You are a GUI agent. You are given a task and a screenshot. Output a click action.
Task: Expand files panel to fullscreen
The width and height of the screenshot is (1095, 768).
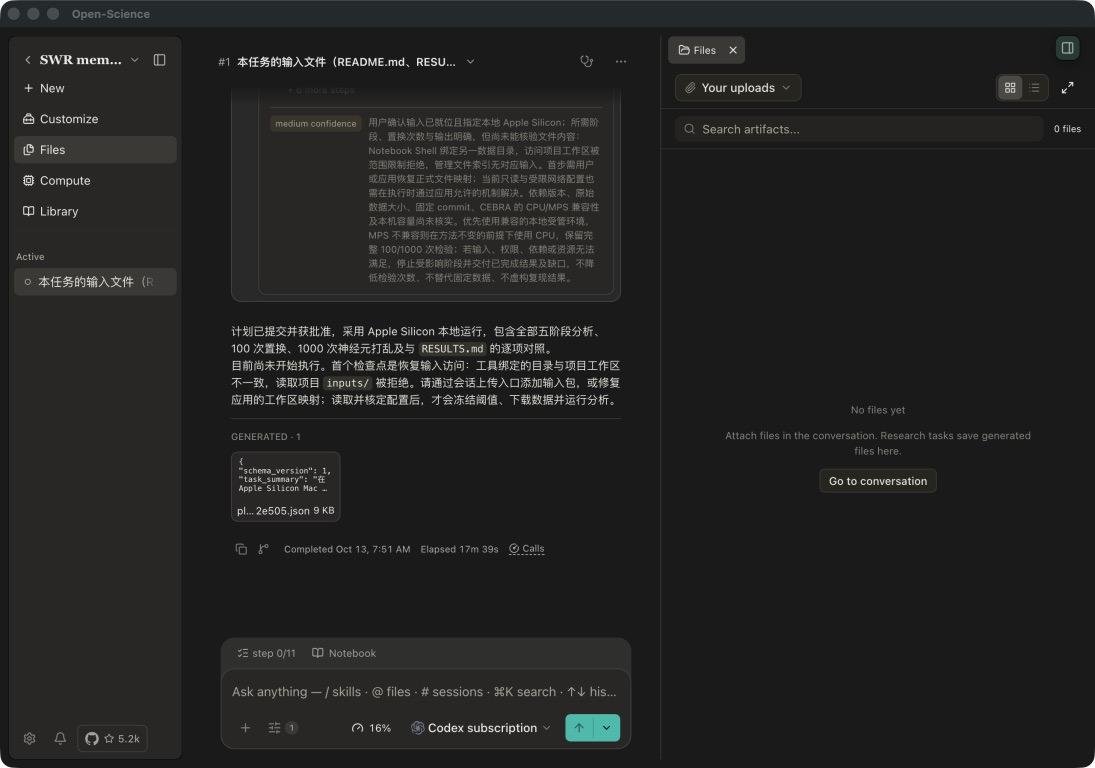[x=1067, y=88]
